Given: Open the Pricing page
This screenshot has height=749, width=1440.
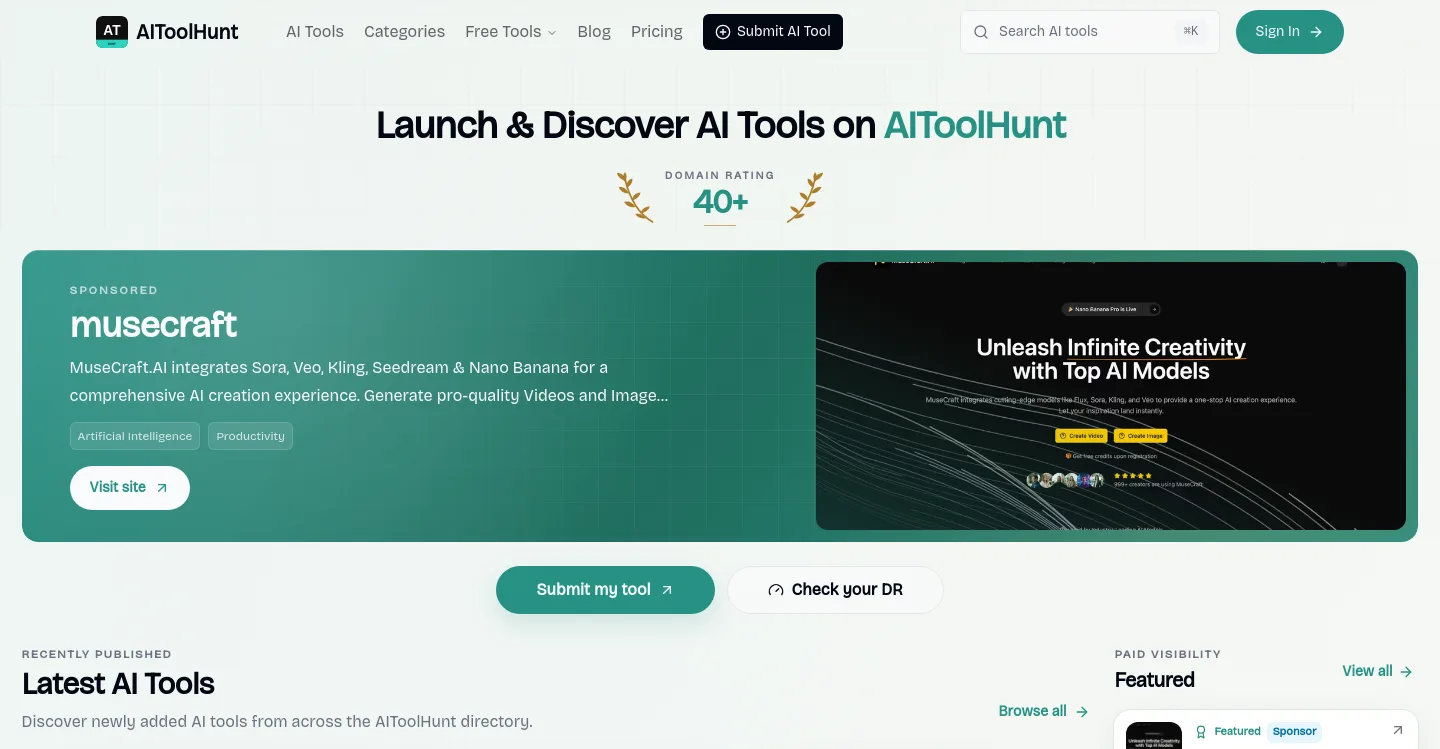Looking at the screenshot, I should (x=657, y=32).
